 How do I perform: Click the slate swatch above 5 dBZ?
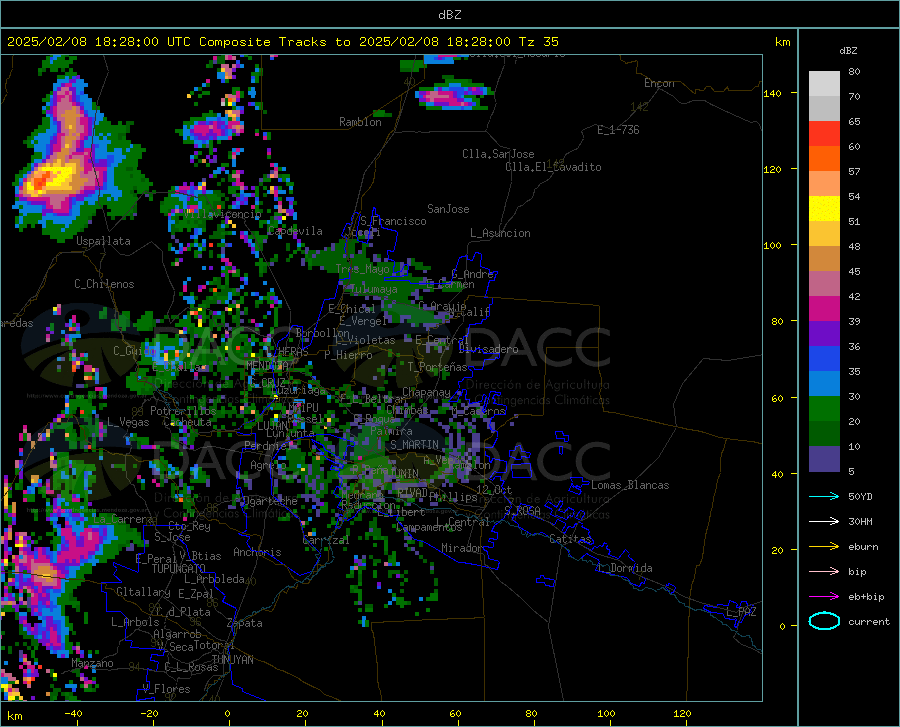tap(824, 459)
